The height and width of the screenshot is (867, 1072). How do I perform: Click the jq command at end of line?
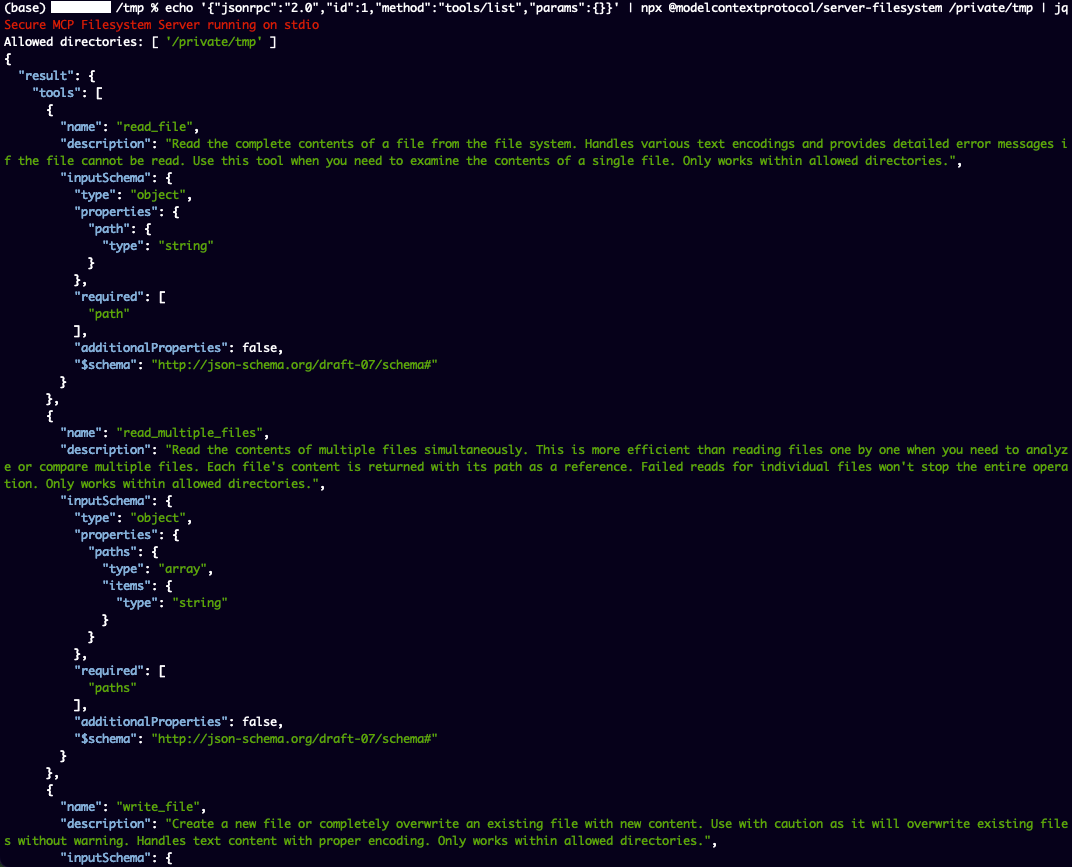[x=1060, y=7]
